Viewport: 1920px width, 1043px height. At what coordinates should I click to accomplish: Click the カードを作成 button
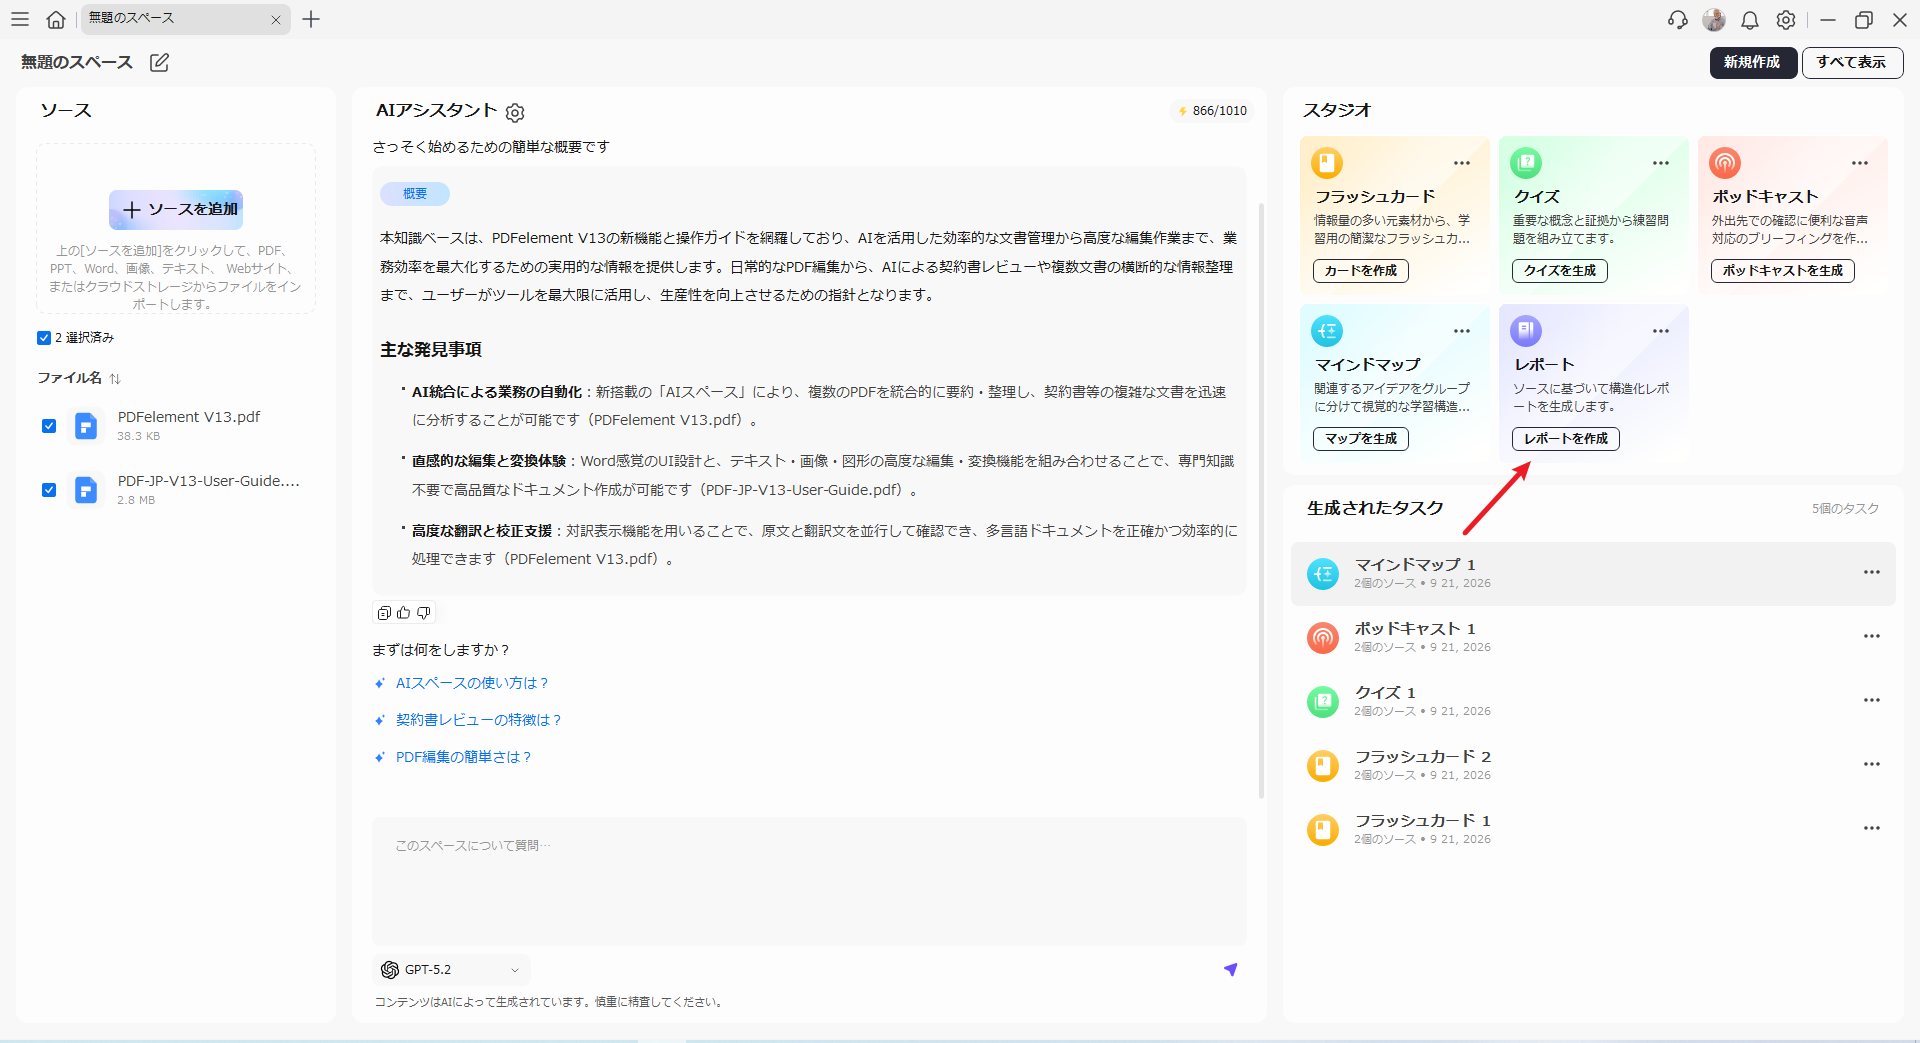[1361, 271]
